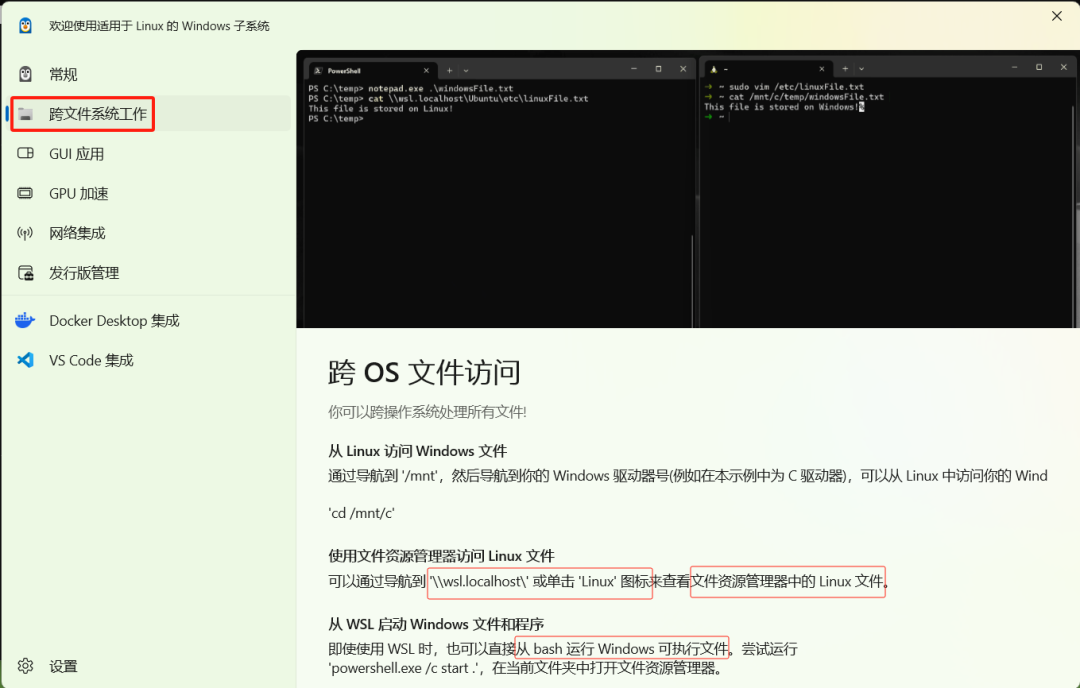Viewport: 1080px width, 688px height.
Task: Click the new-tab plus in Linux terminal preview
Action: coord(845,69)
